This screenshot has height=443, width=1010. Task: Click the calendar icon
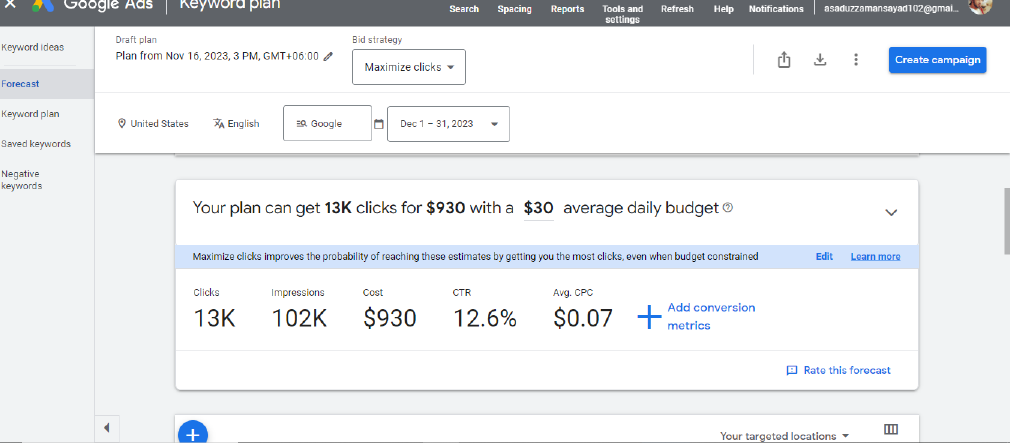[379, 124]
